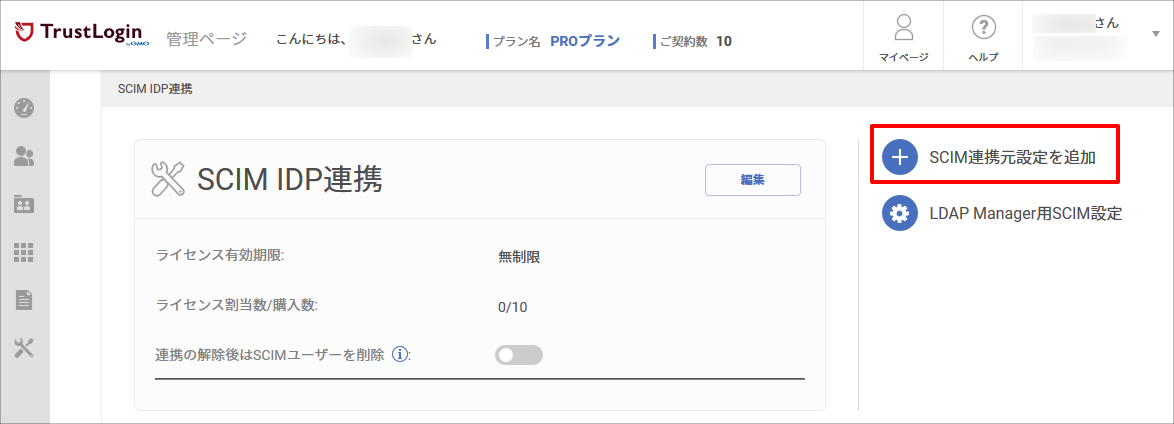This screenshot has width=1174, height=424.
Task: Click the マイページ person icon
Action: tap(904, 28)
